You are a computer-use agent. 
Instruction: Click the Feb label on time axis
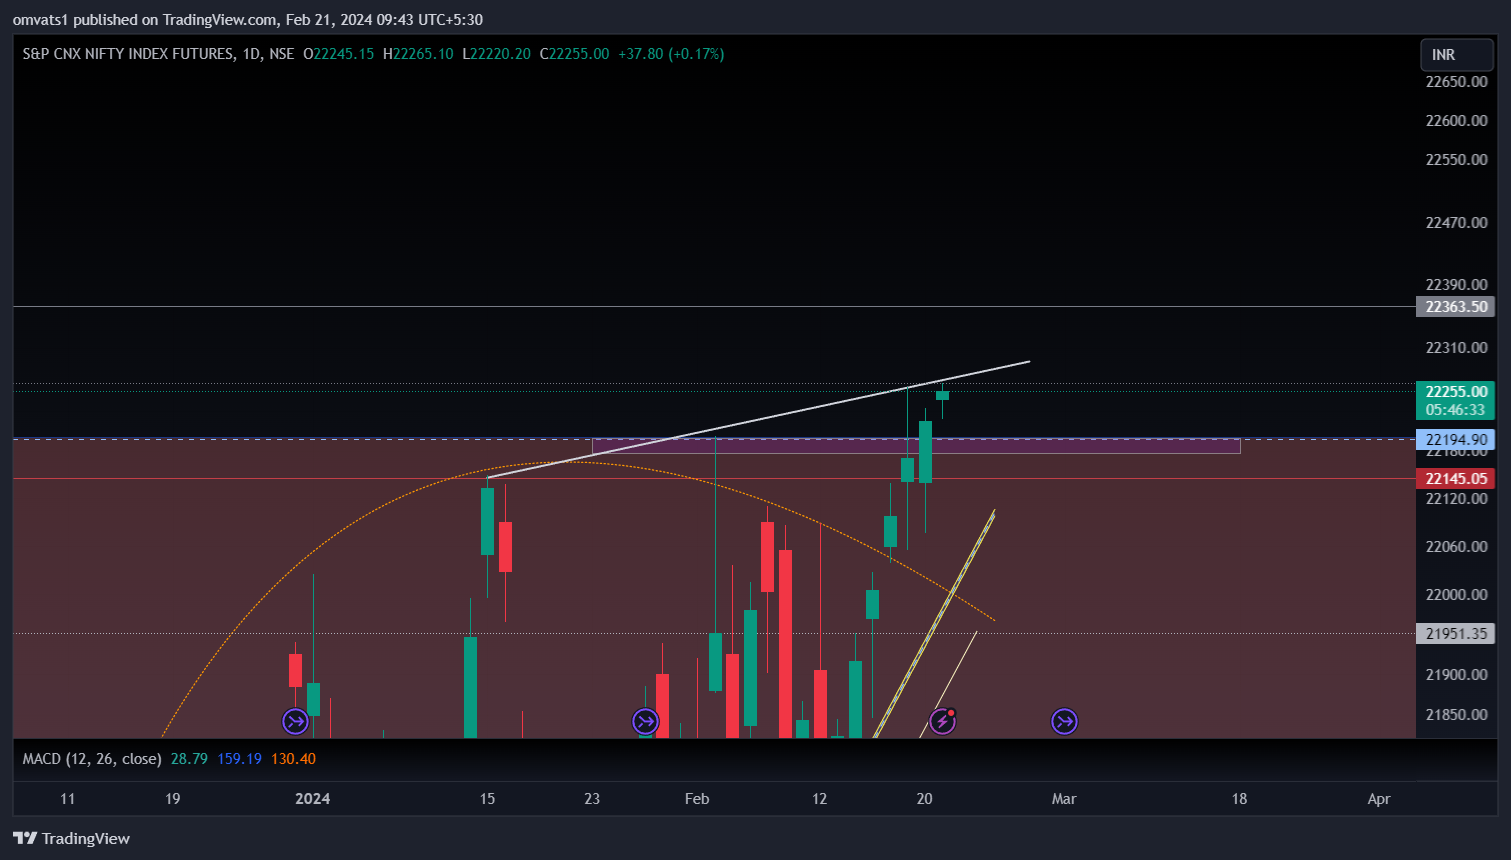coord(697,798)
